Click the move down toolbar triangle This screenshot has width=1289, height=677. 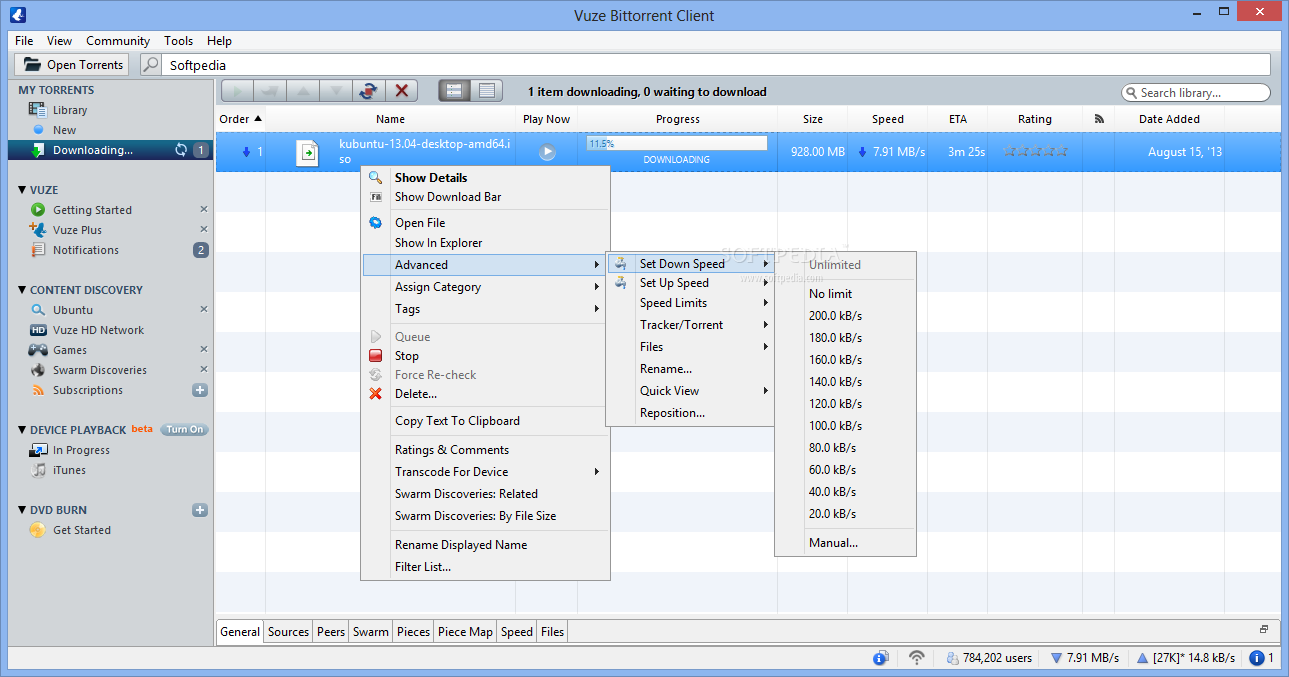(x=336, y=91)
